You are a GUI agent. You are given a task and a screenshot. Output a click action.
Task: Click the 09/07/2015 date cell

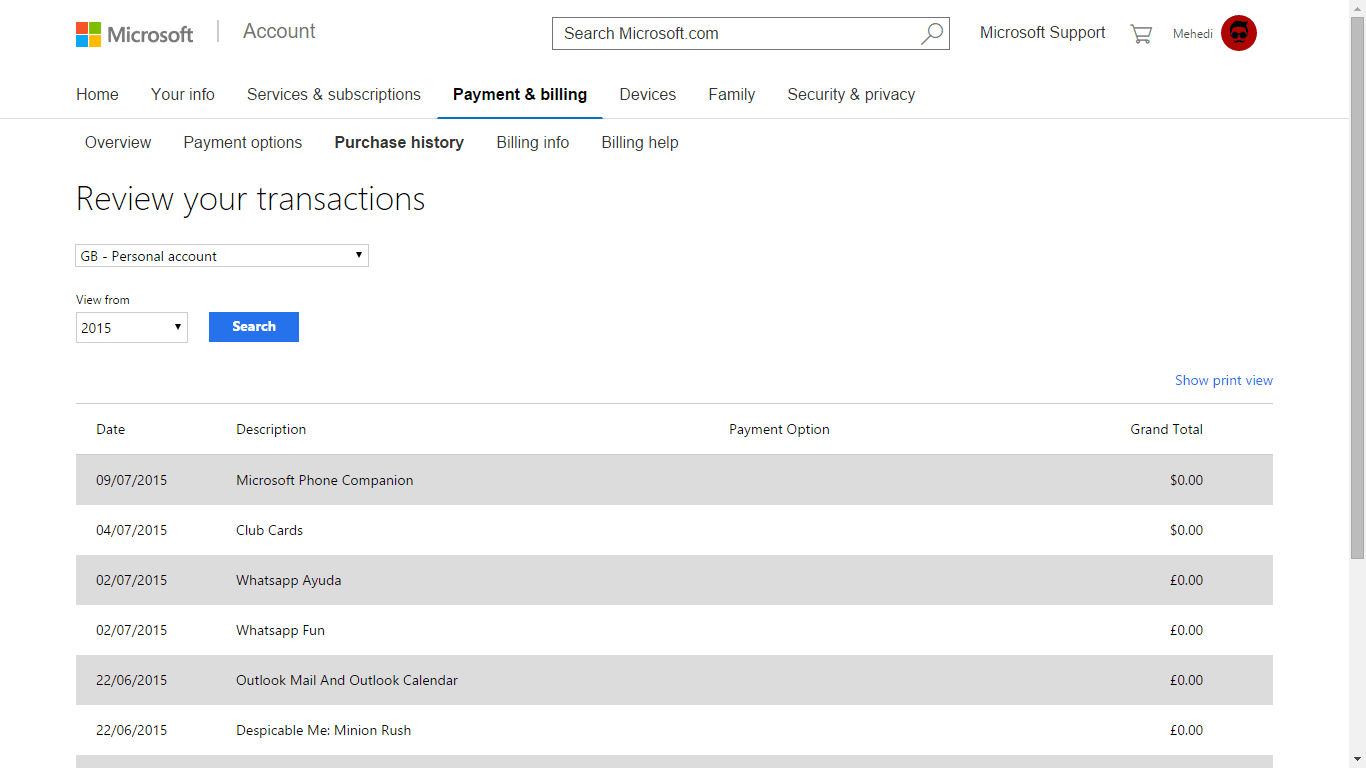[132, 480]
